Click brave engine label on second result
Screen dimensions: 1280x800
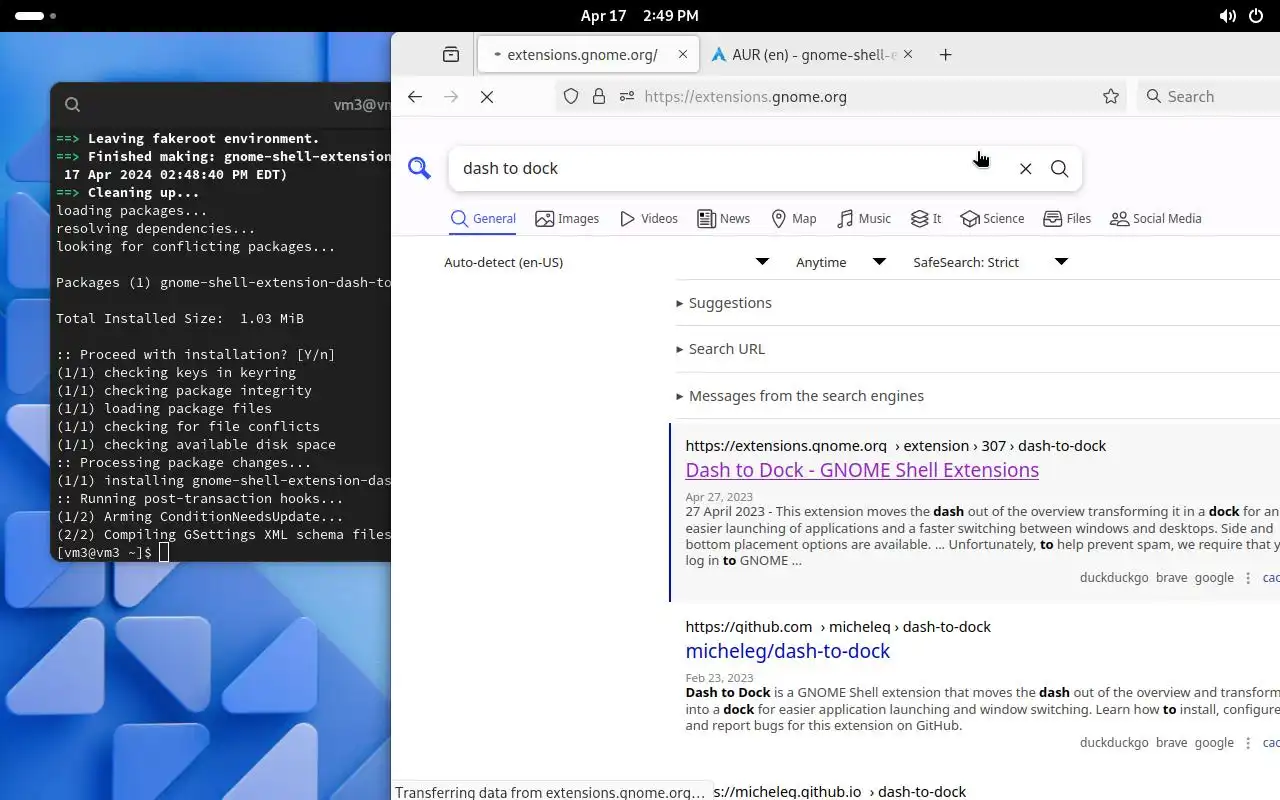click(x=1172, y=743)
